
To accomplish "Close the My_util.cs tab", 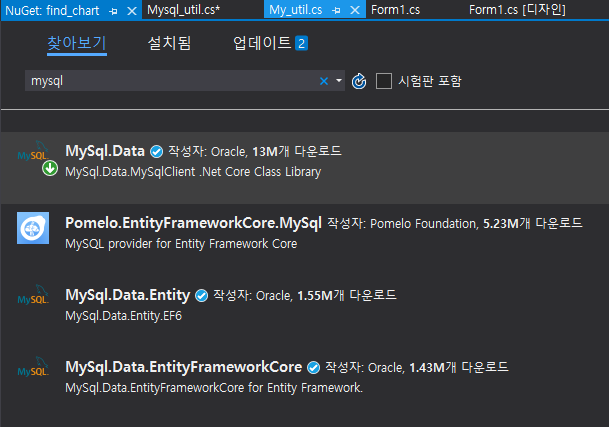I will point(355,10).
